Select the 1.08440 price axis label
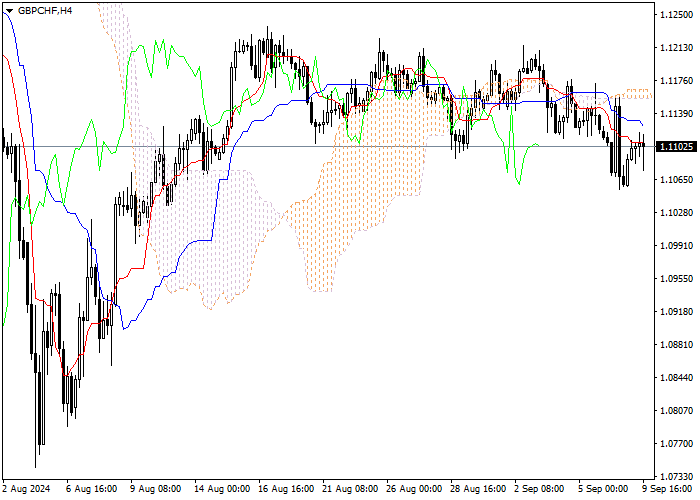Screen dimensions: 700x500 pos(676,378)
